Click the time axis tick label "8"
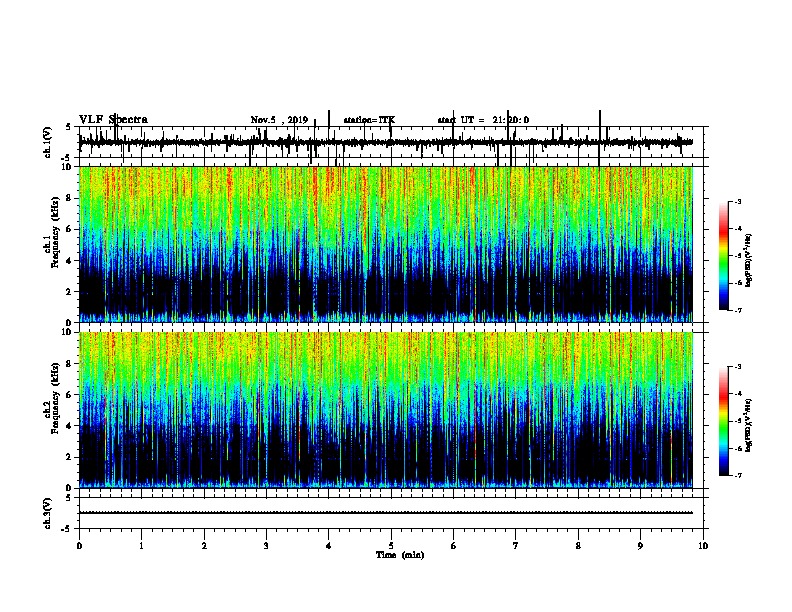This screenshot has width=792, height=612. 578,546
